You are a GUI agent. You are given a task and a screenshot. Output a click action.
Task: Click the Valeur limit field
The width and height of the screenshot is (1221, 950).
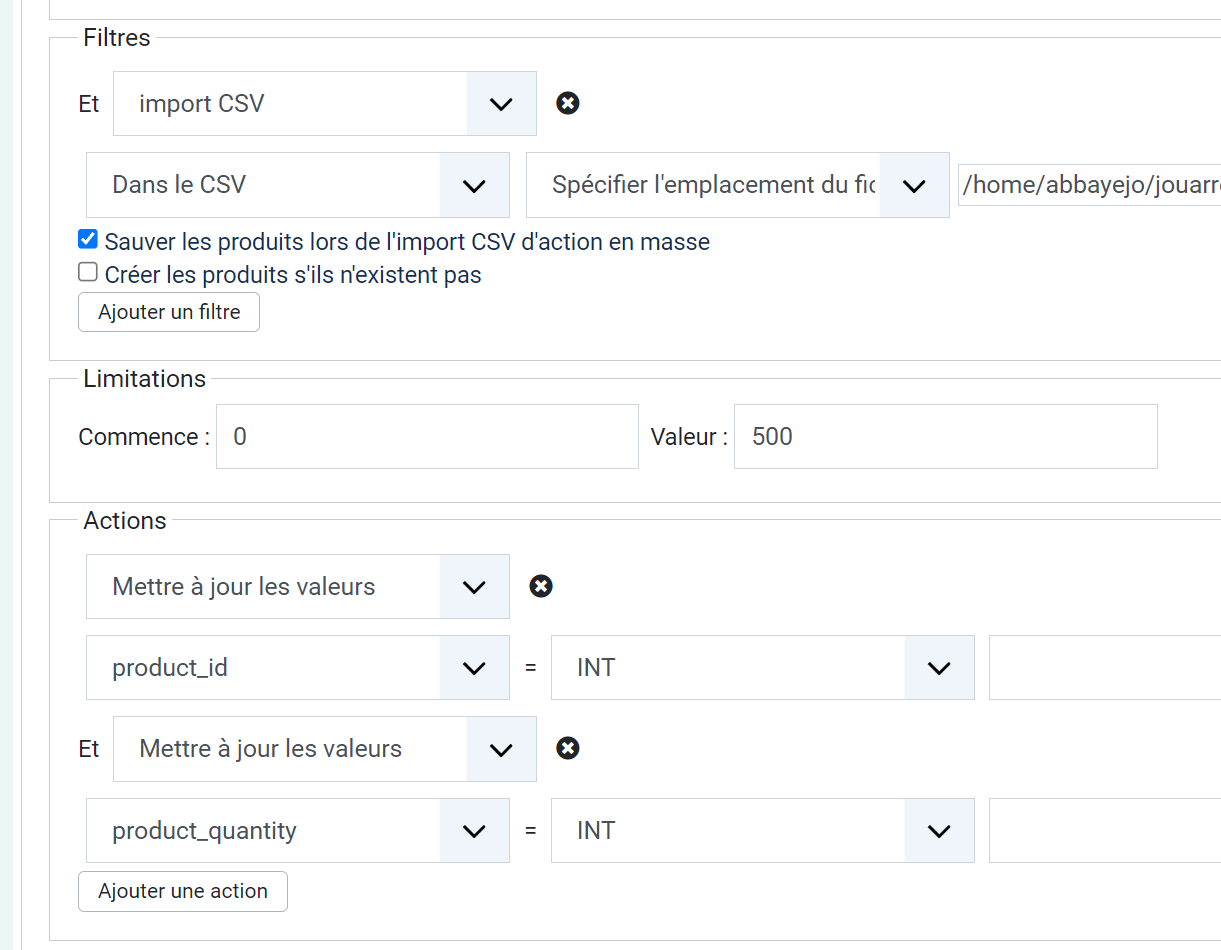(945, 437)
